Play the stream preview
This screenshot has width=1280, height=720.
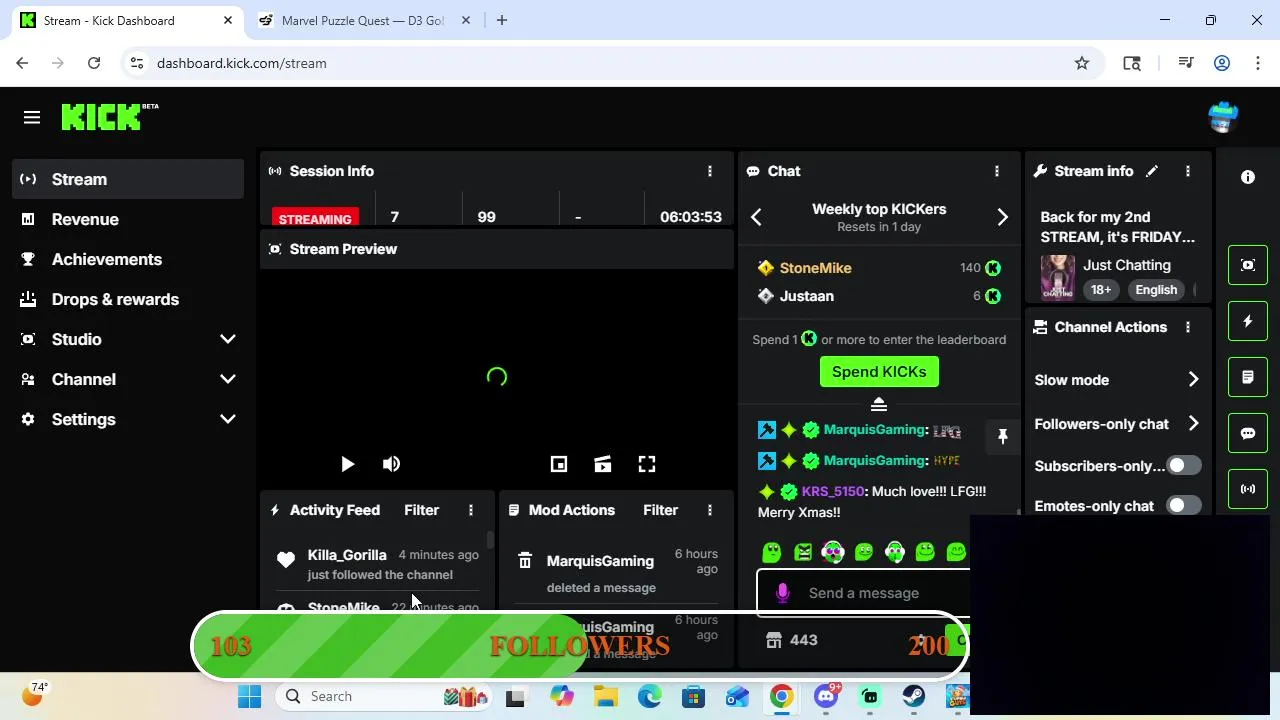(347, 464)
